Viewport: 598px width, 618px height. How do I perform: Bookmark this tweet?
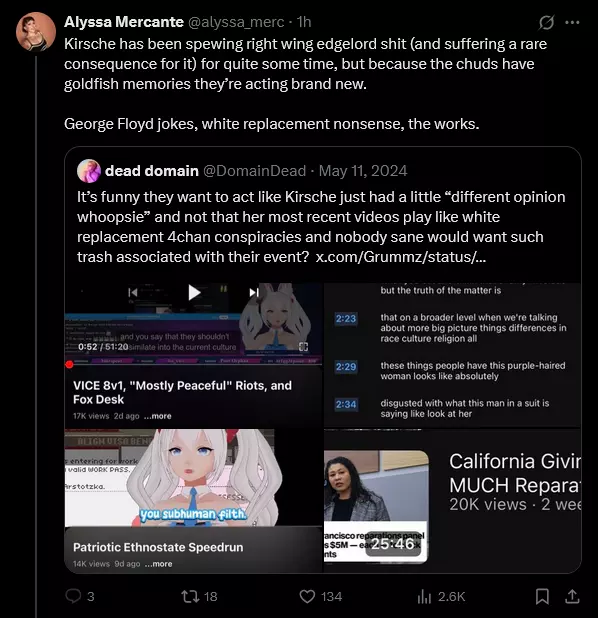(x=542, y=596)
